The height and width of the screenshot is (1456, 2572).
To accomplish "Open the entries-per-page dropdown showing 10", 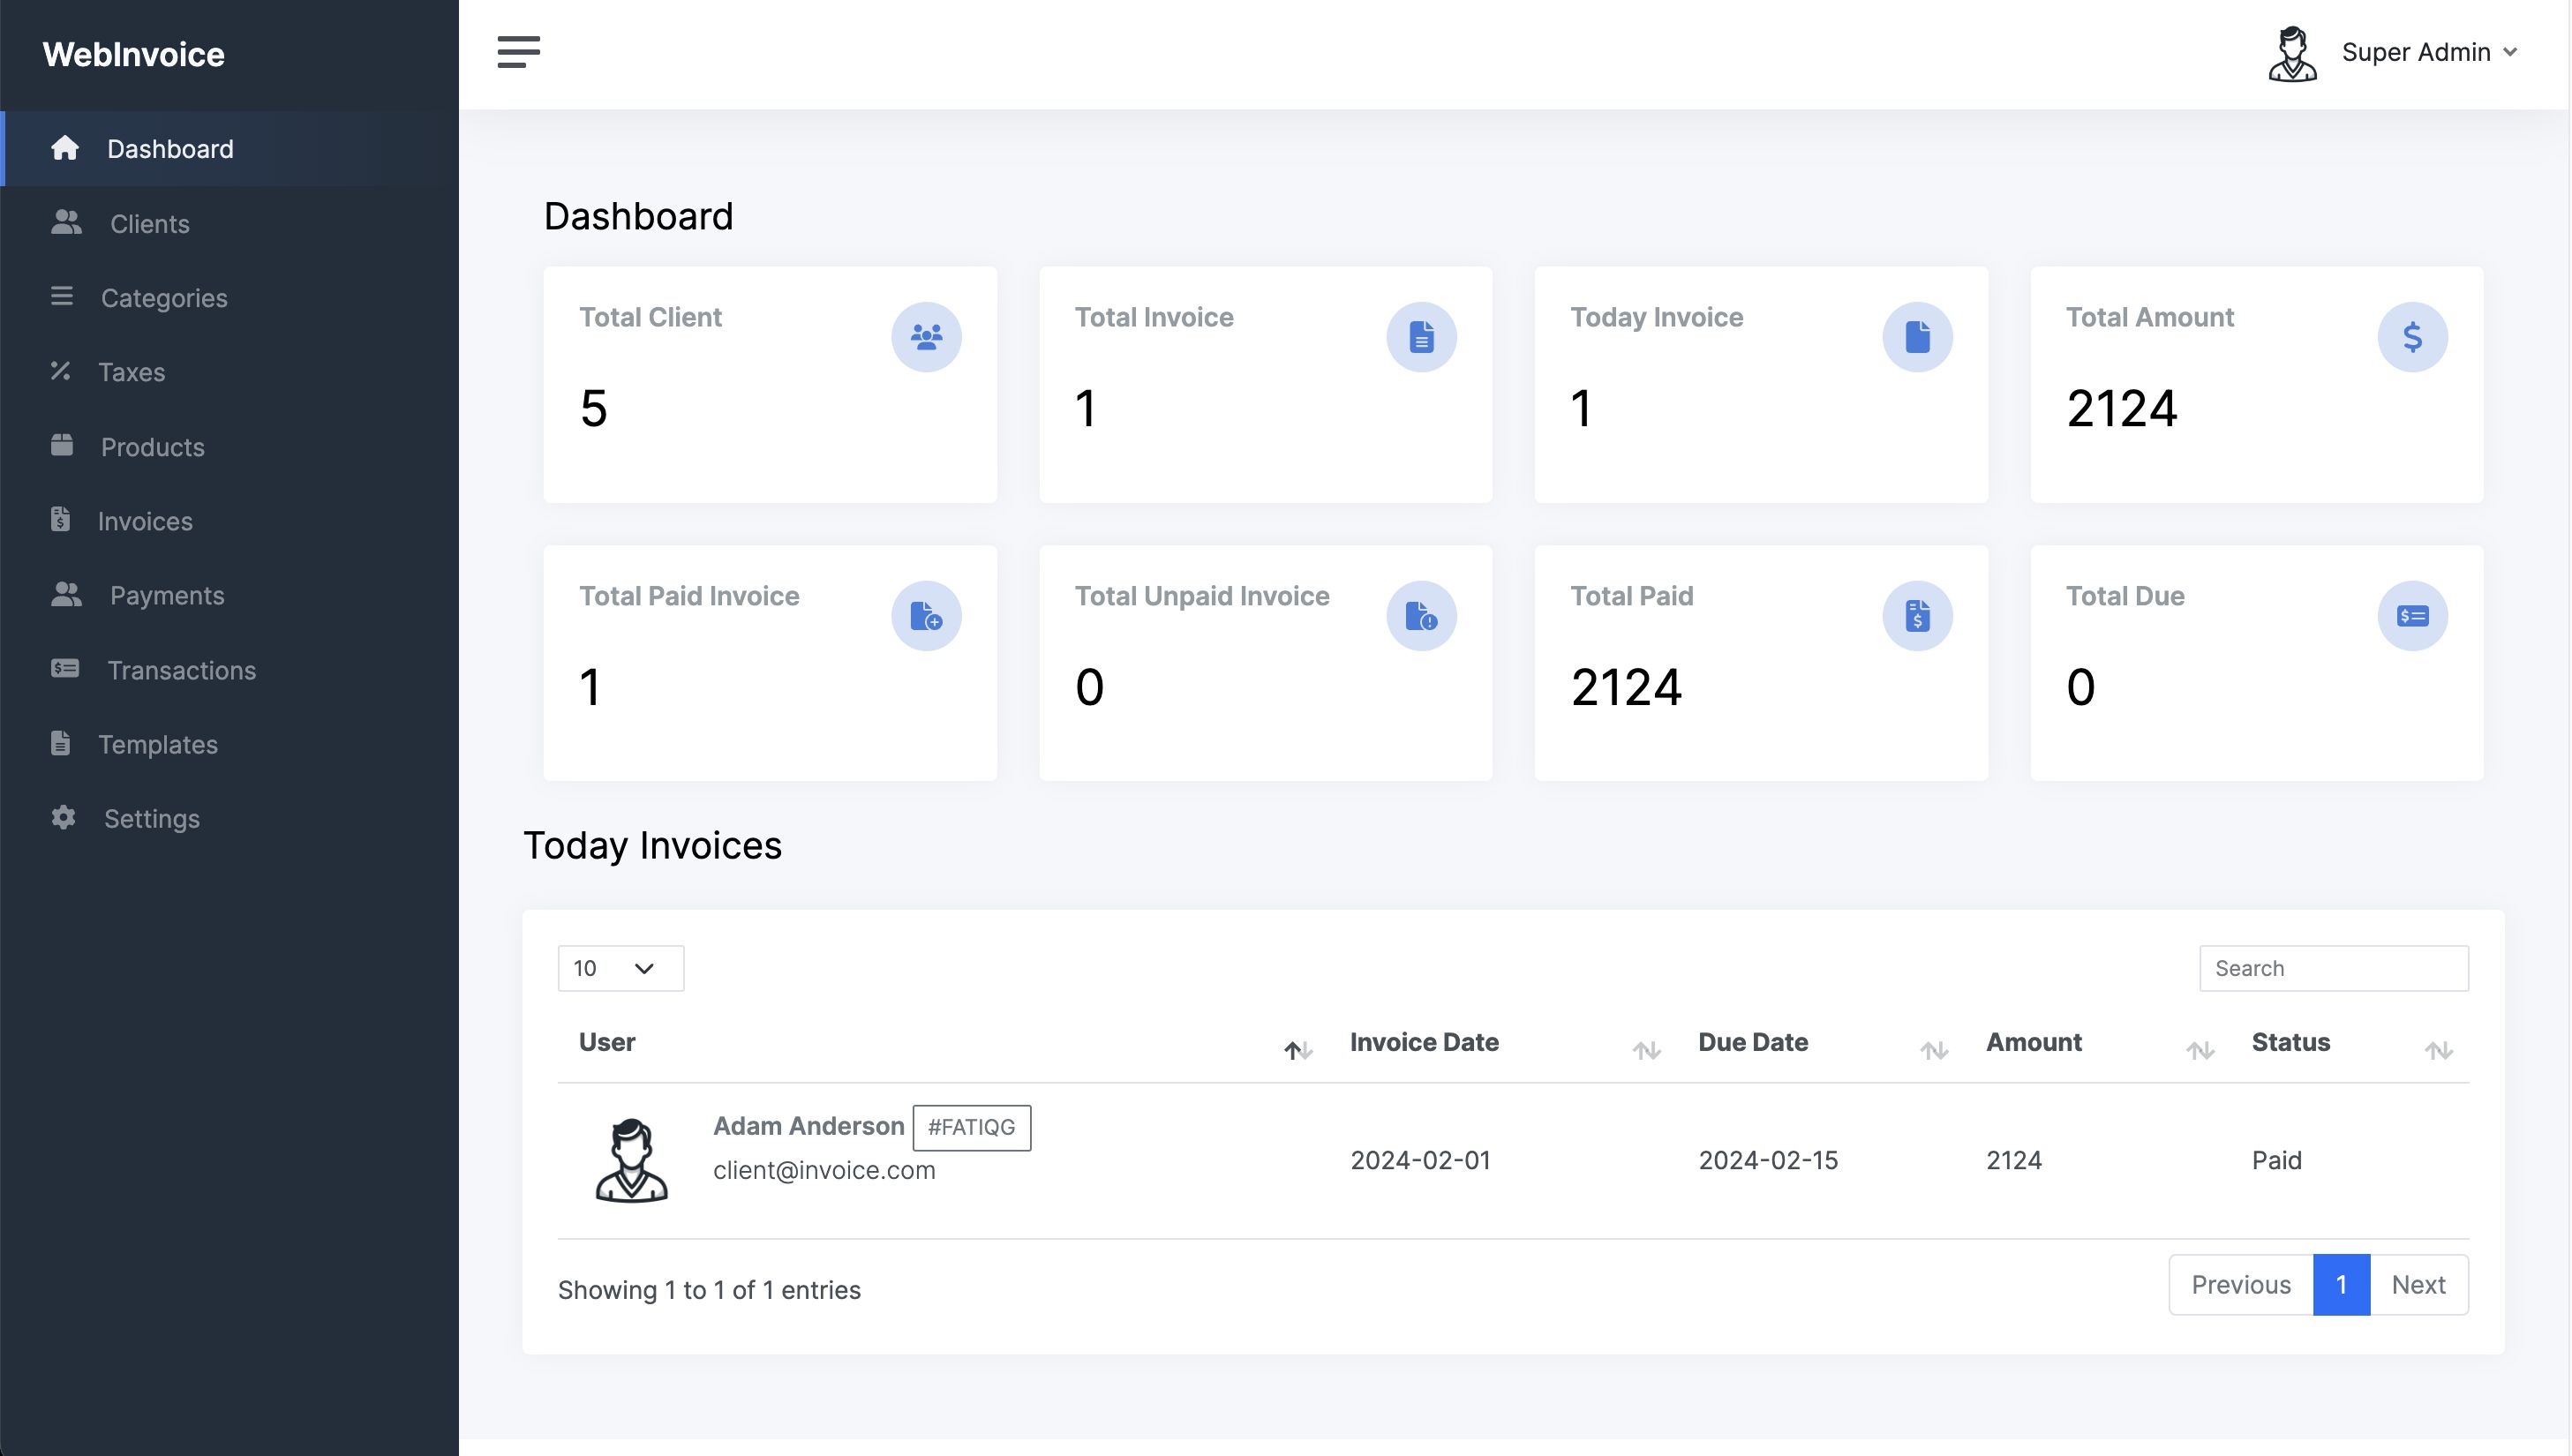I will pyautogui.click(x=620, y=968).
